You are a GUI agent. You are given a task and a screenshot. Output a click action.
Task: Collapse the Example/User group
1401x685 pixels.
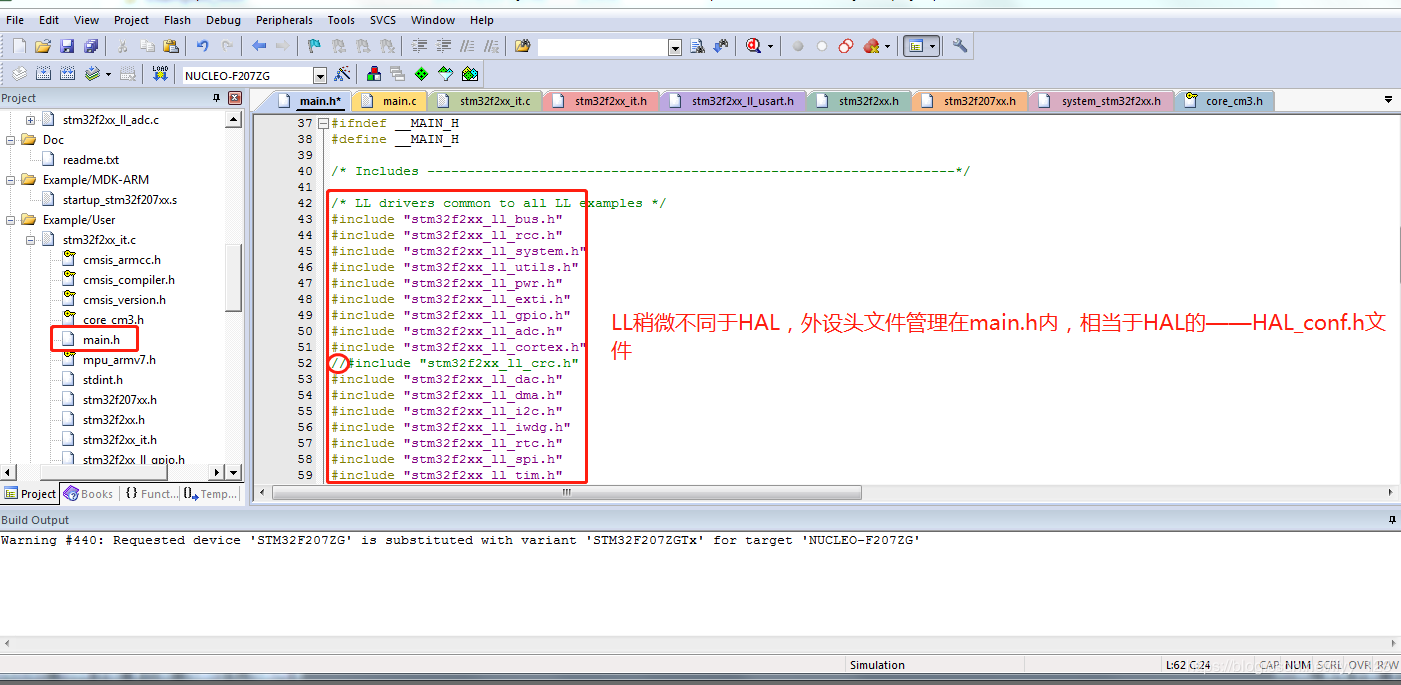pos(10,220)
